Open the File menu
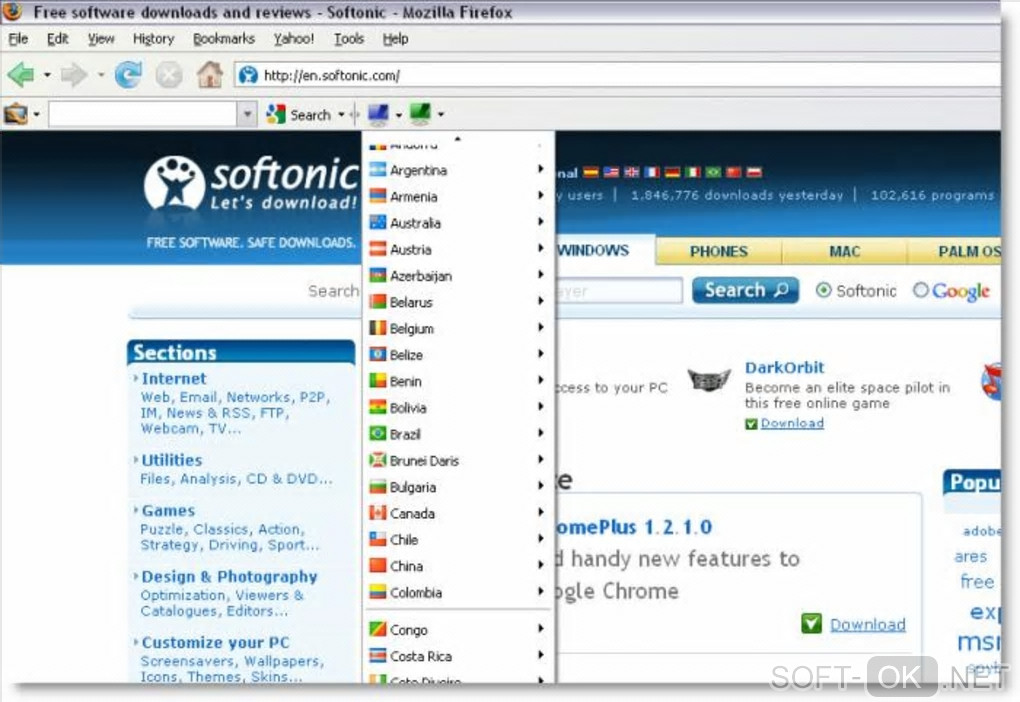The width and height of the screenshot is (1020, 702). 18,38
